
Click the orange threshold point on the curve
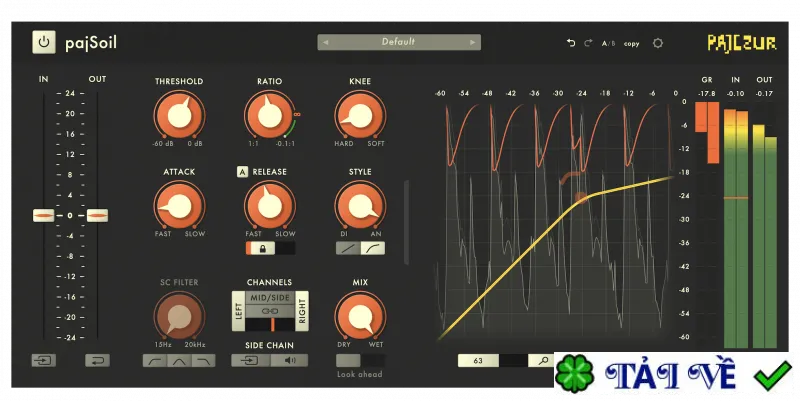tap(581, 197)
